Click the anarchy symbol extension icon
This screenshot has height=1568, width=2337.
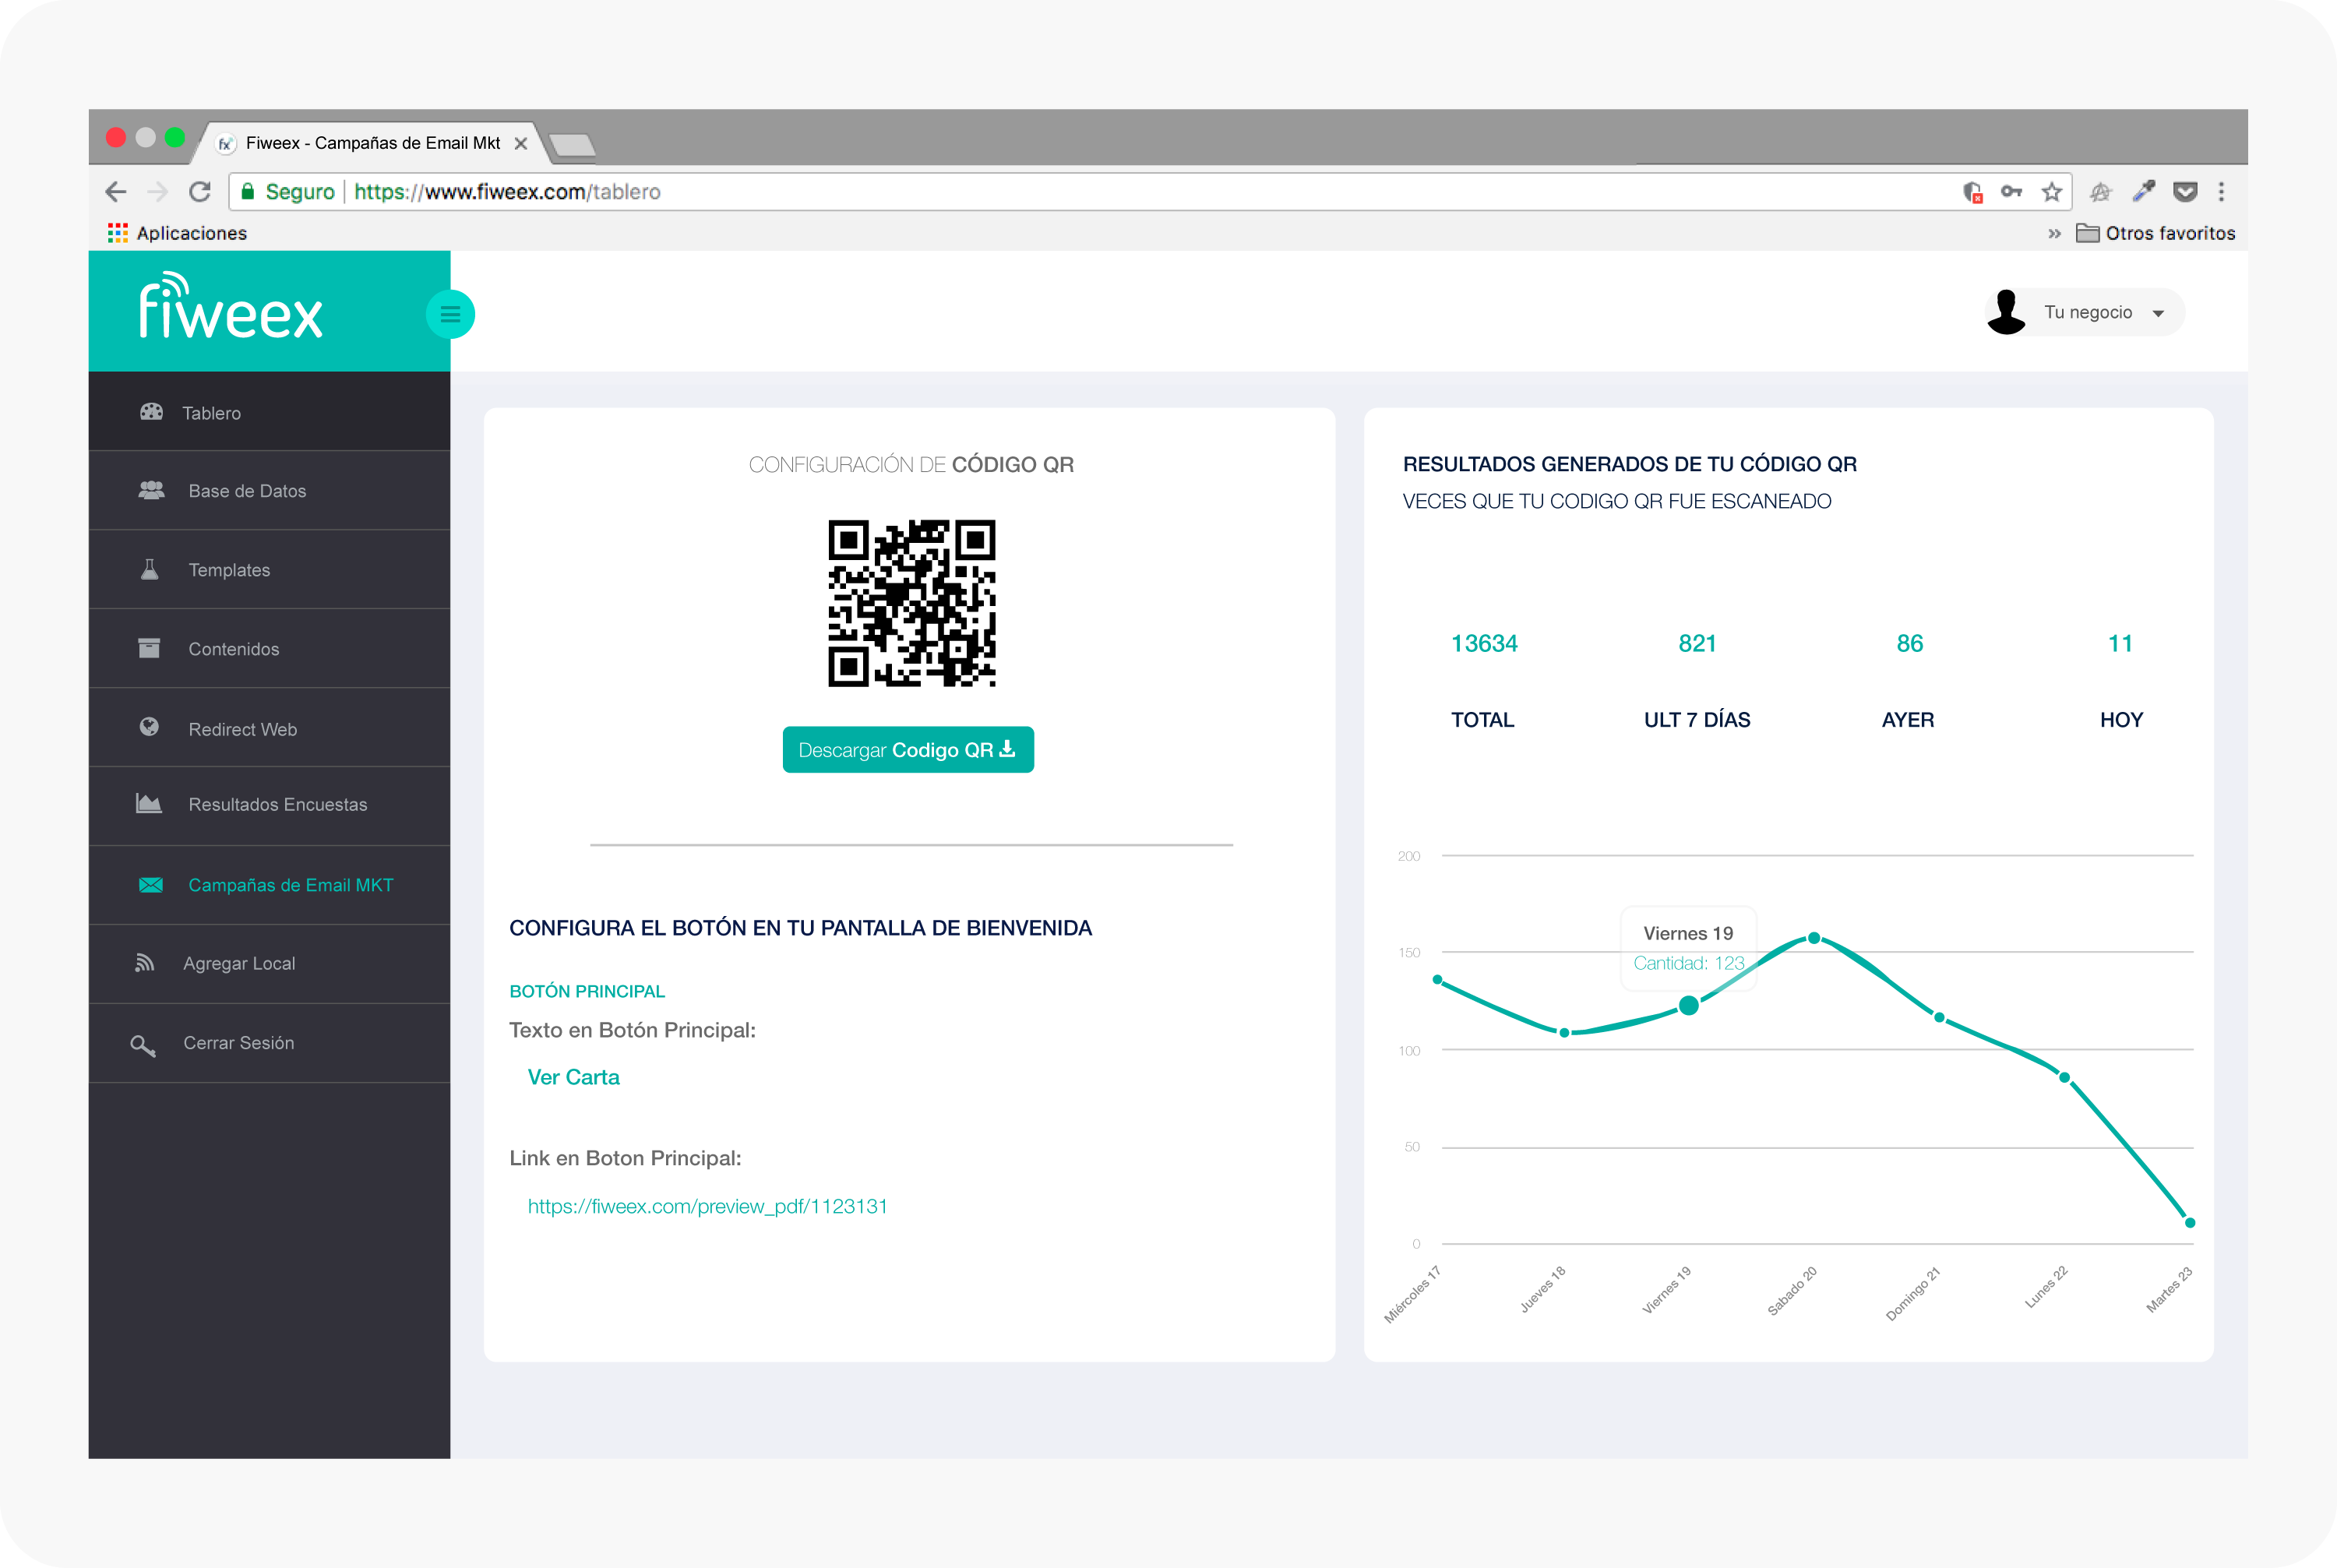pos(2100,192)
